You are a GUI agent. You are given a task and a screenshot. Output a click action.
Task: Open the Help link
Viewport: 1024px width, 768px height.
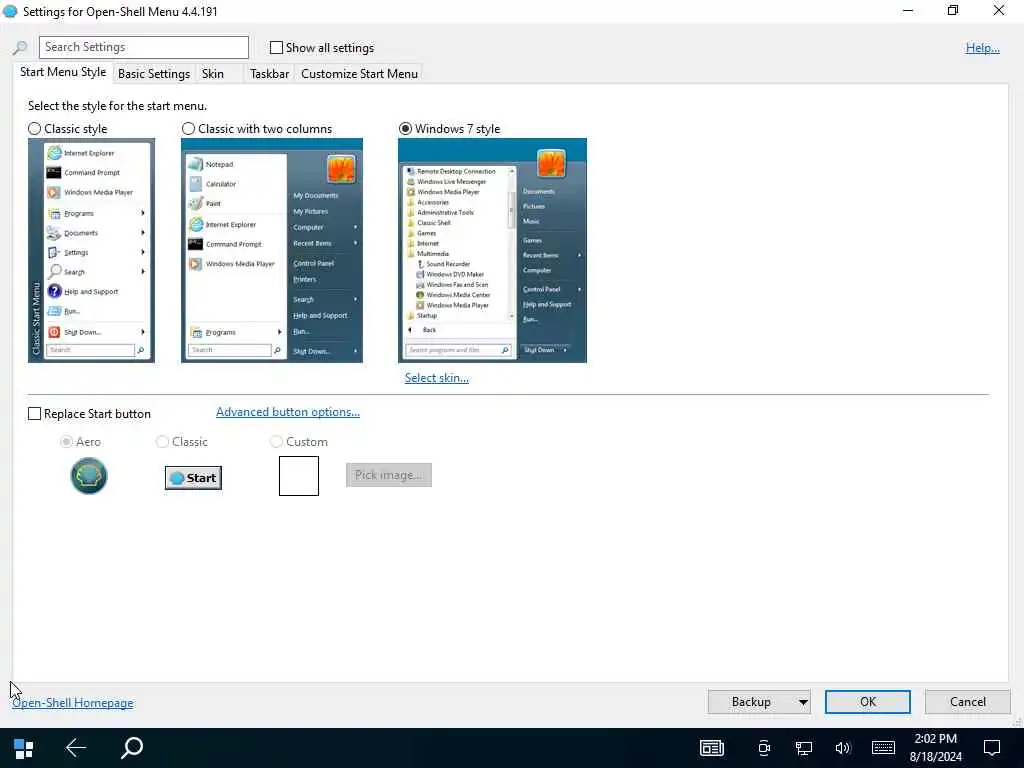click(982, 48)
